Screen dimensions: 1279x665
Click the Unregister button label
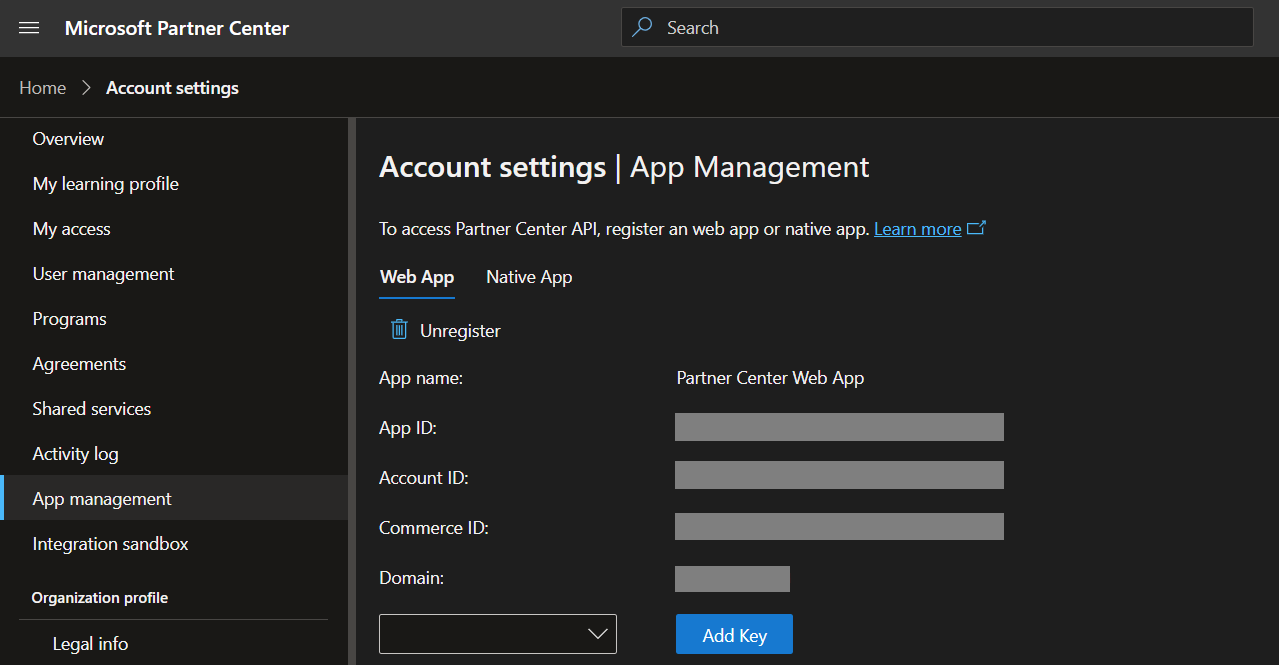tap(460, 330)
